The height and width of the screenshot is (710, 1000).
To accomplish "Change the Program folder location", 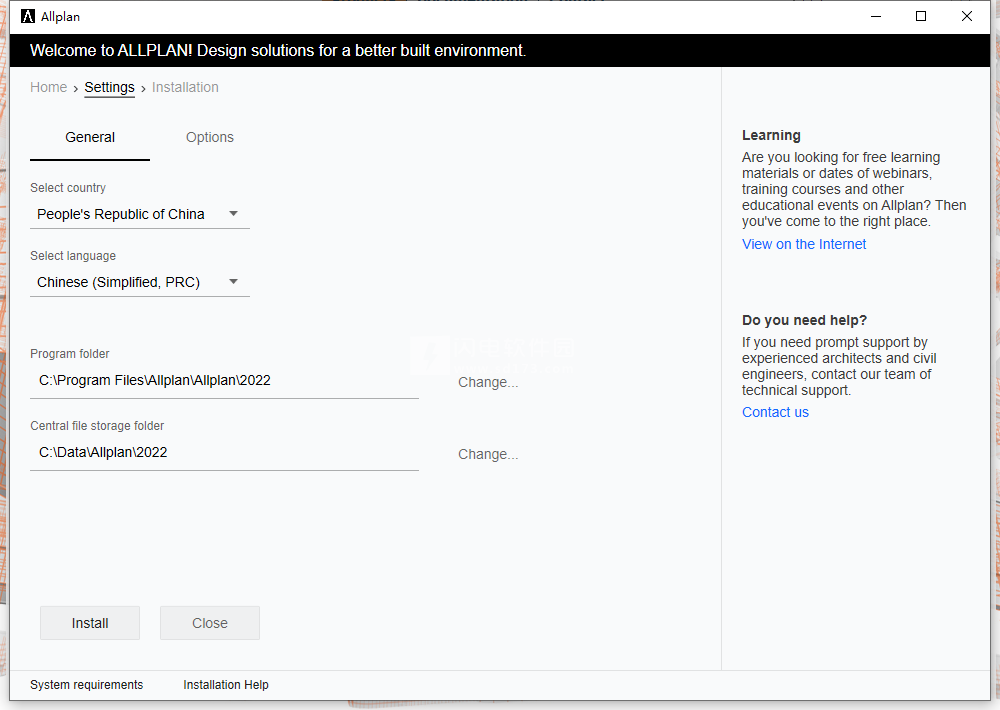I will point(488,383).
